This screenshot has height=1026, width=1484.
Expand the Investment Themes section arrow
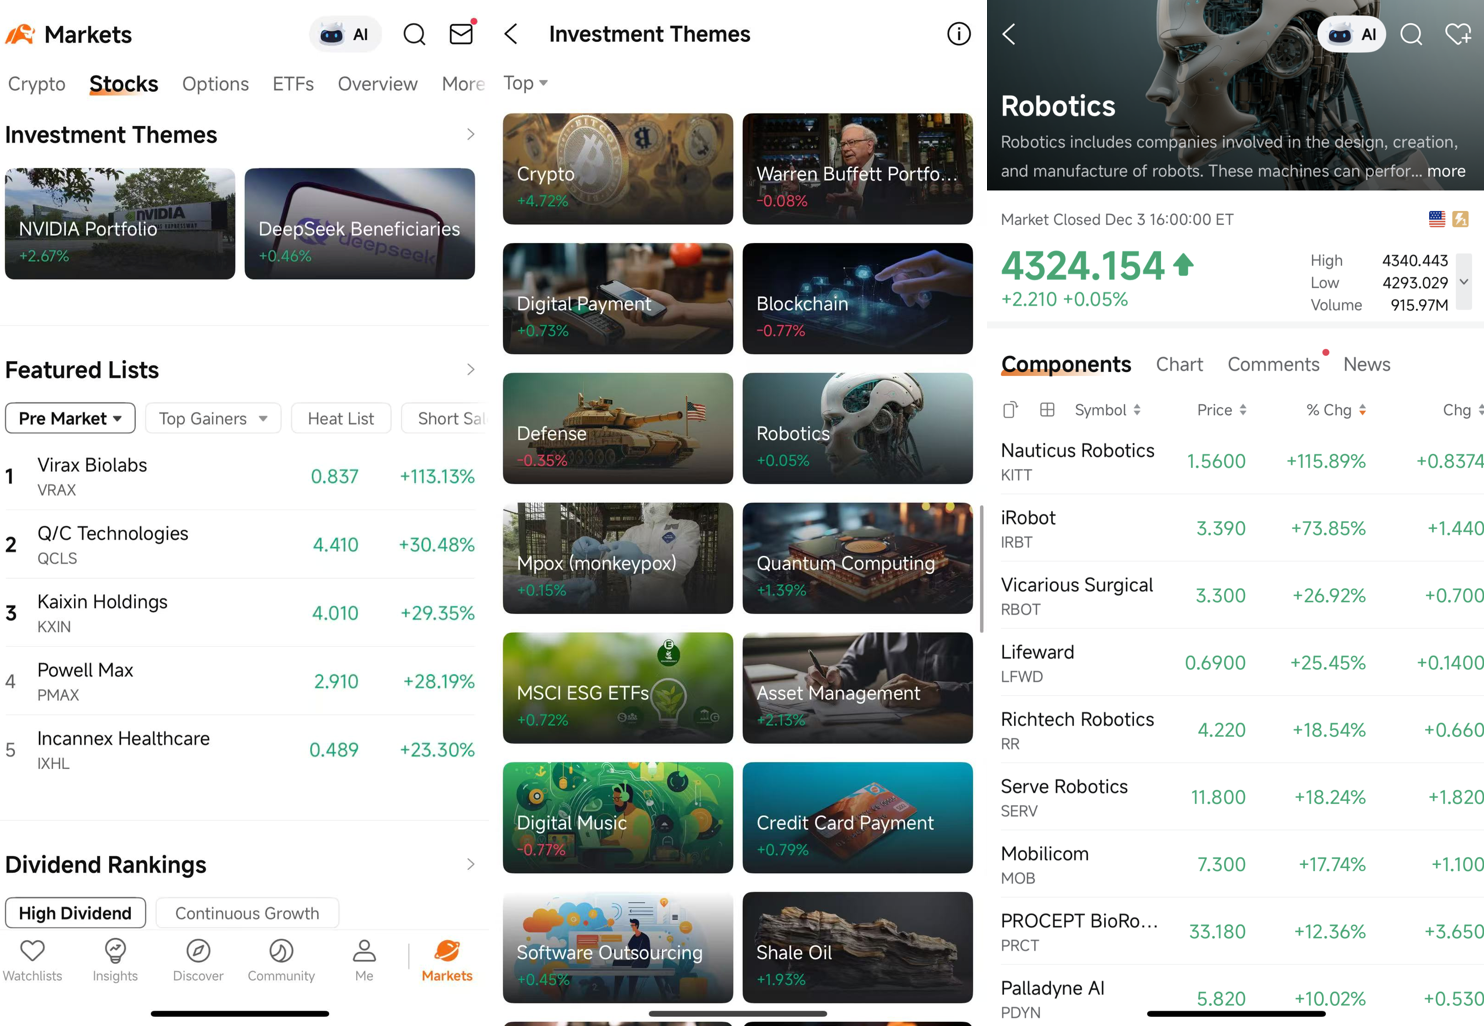coord(470,134)
